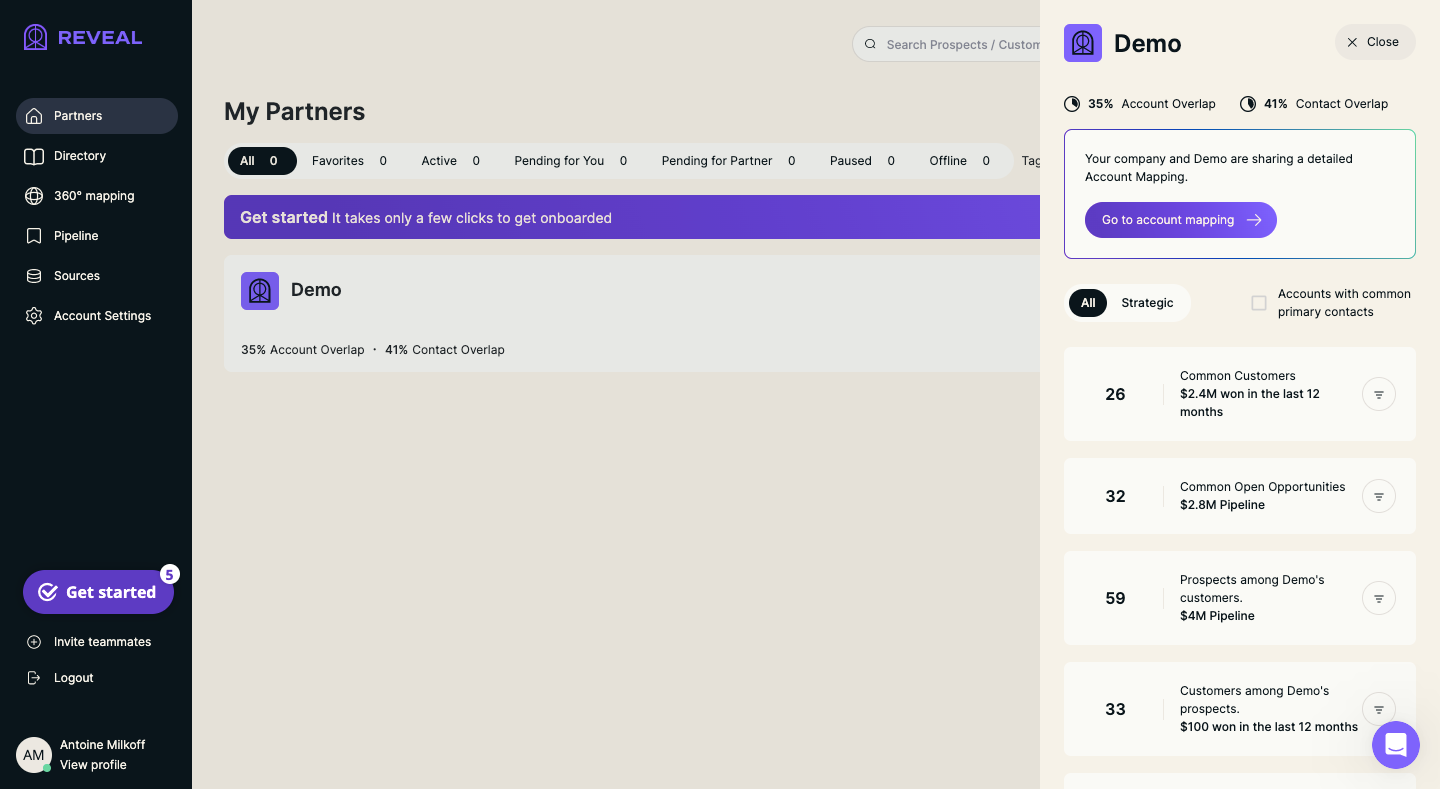Image resolution: width=1440 pixels, height=789 pixels.
Task: Click the Customers among Demo's prospects text
Action: 1254,700
